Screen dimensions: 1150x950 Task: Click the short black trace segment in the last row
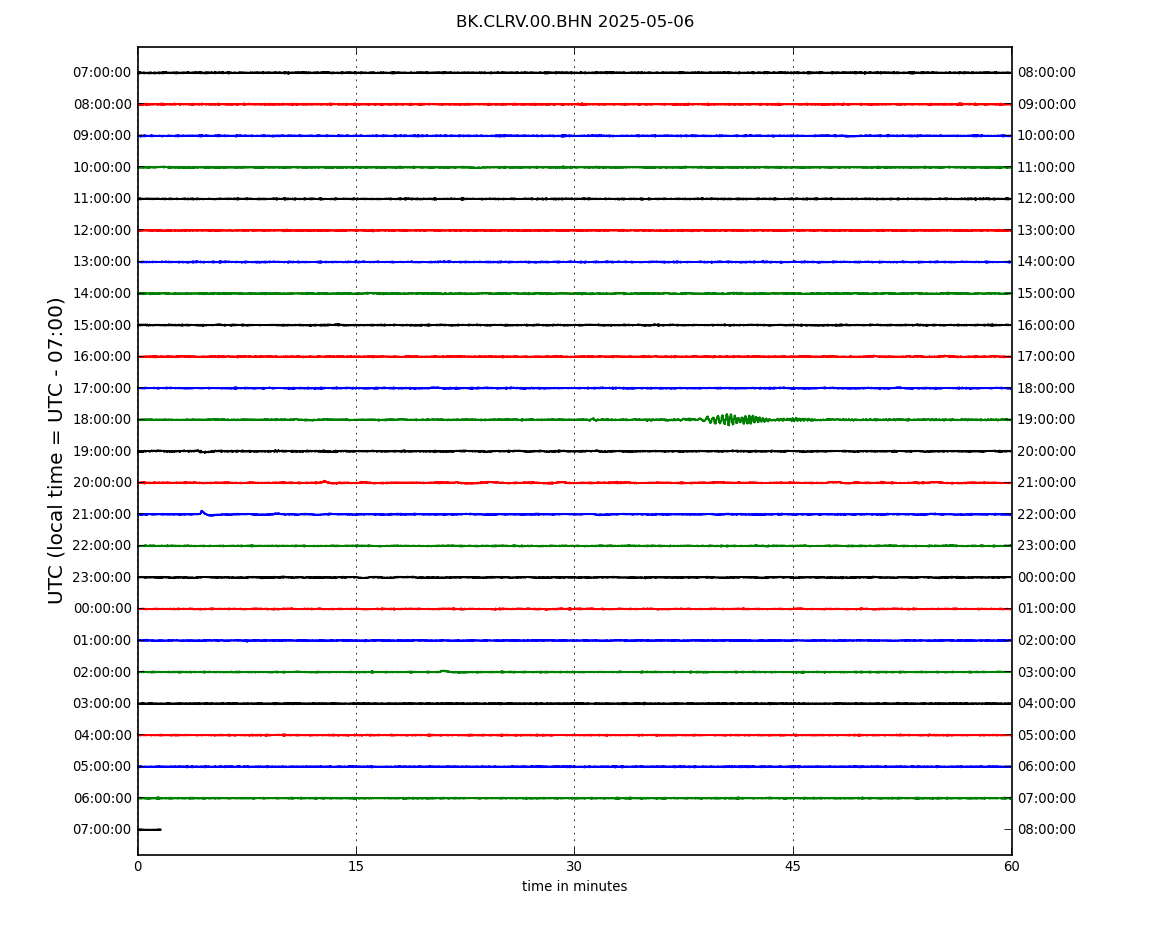(150, 830)
